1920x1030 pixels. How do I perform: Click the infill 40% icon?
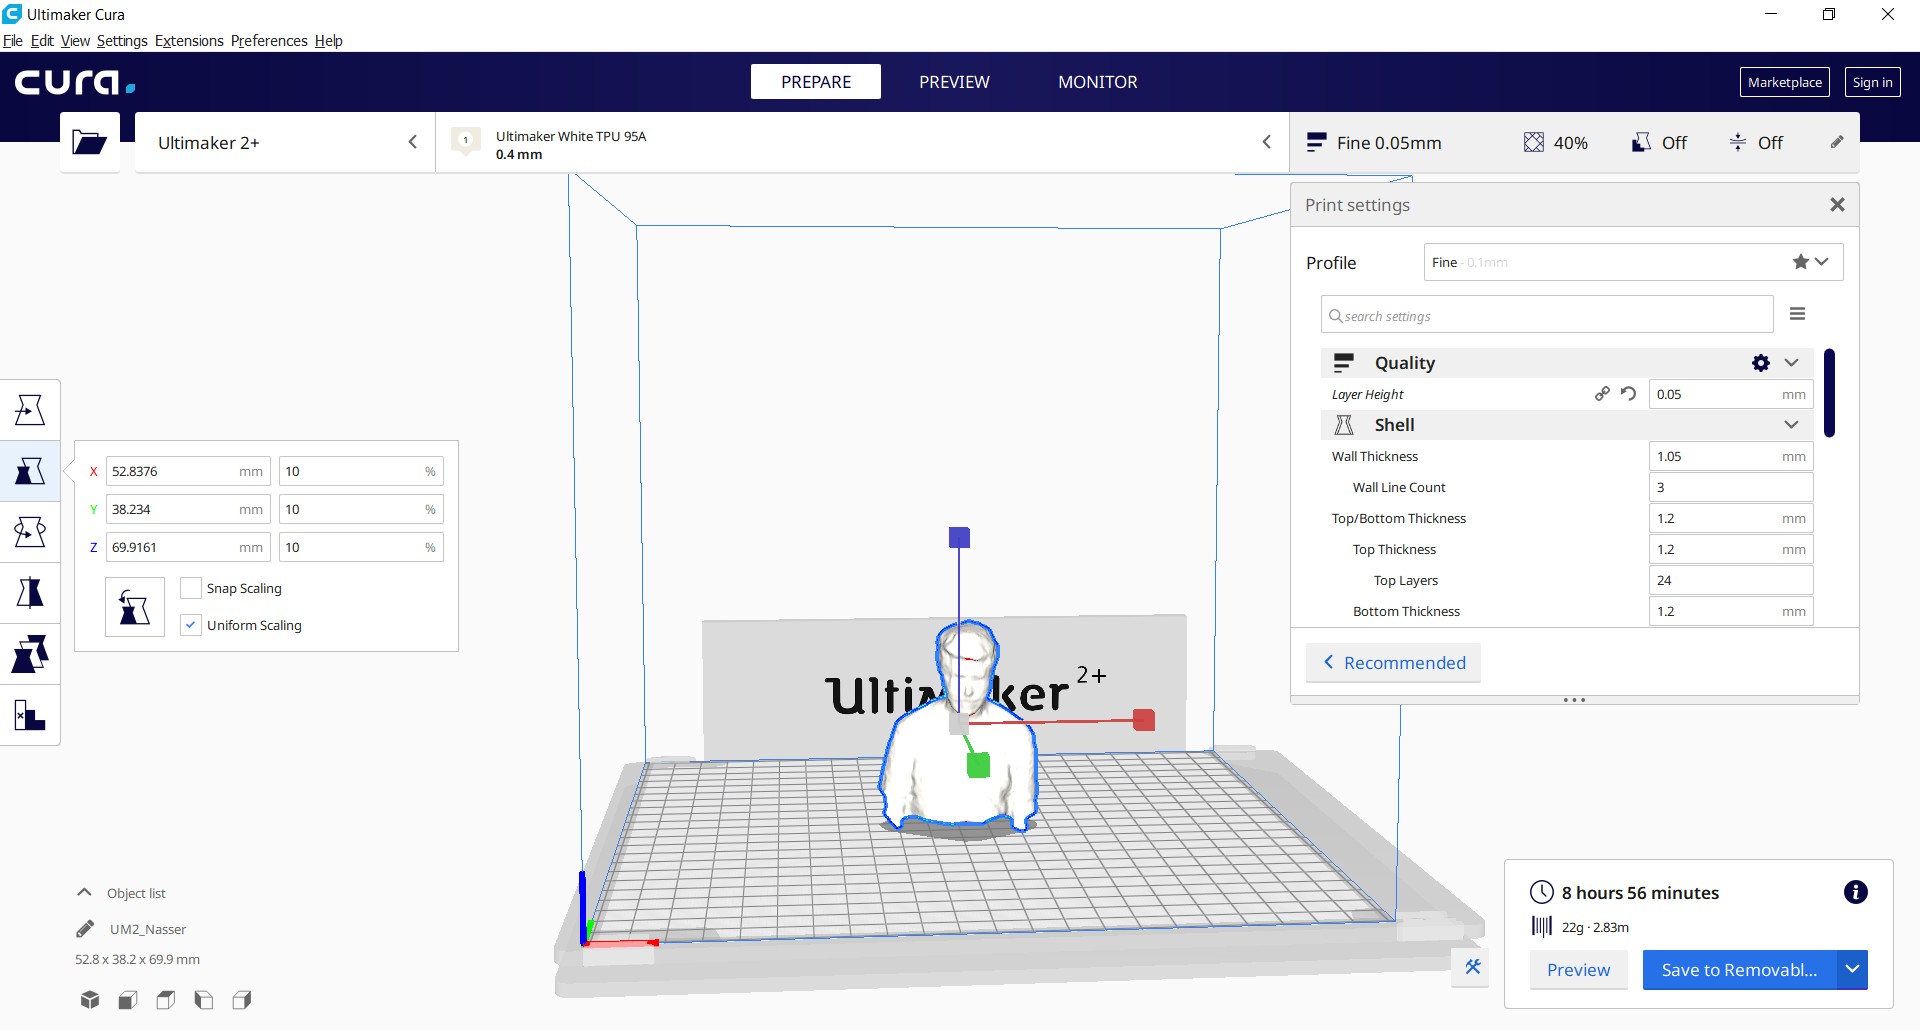coord(1533,142)
